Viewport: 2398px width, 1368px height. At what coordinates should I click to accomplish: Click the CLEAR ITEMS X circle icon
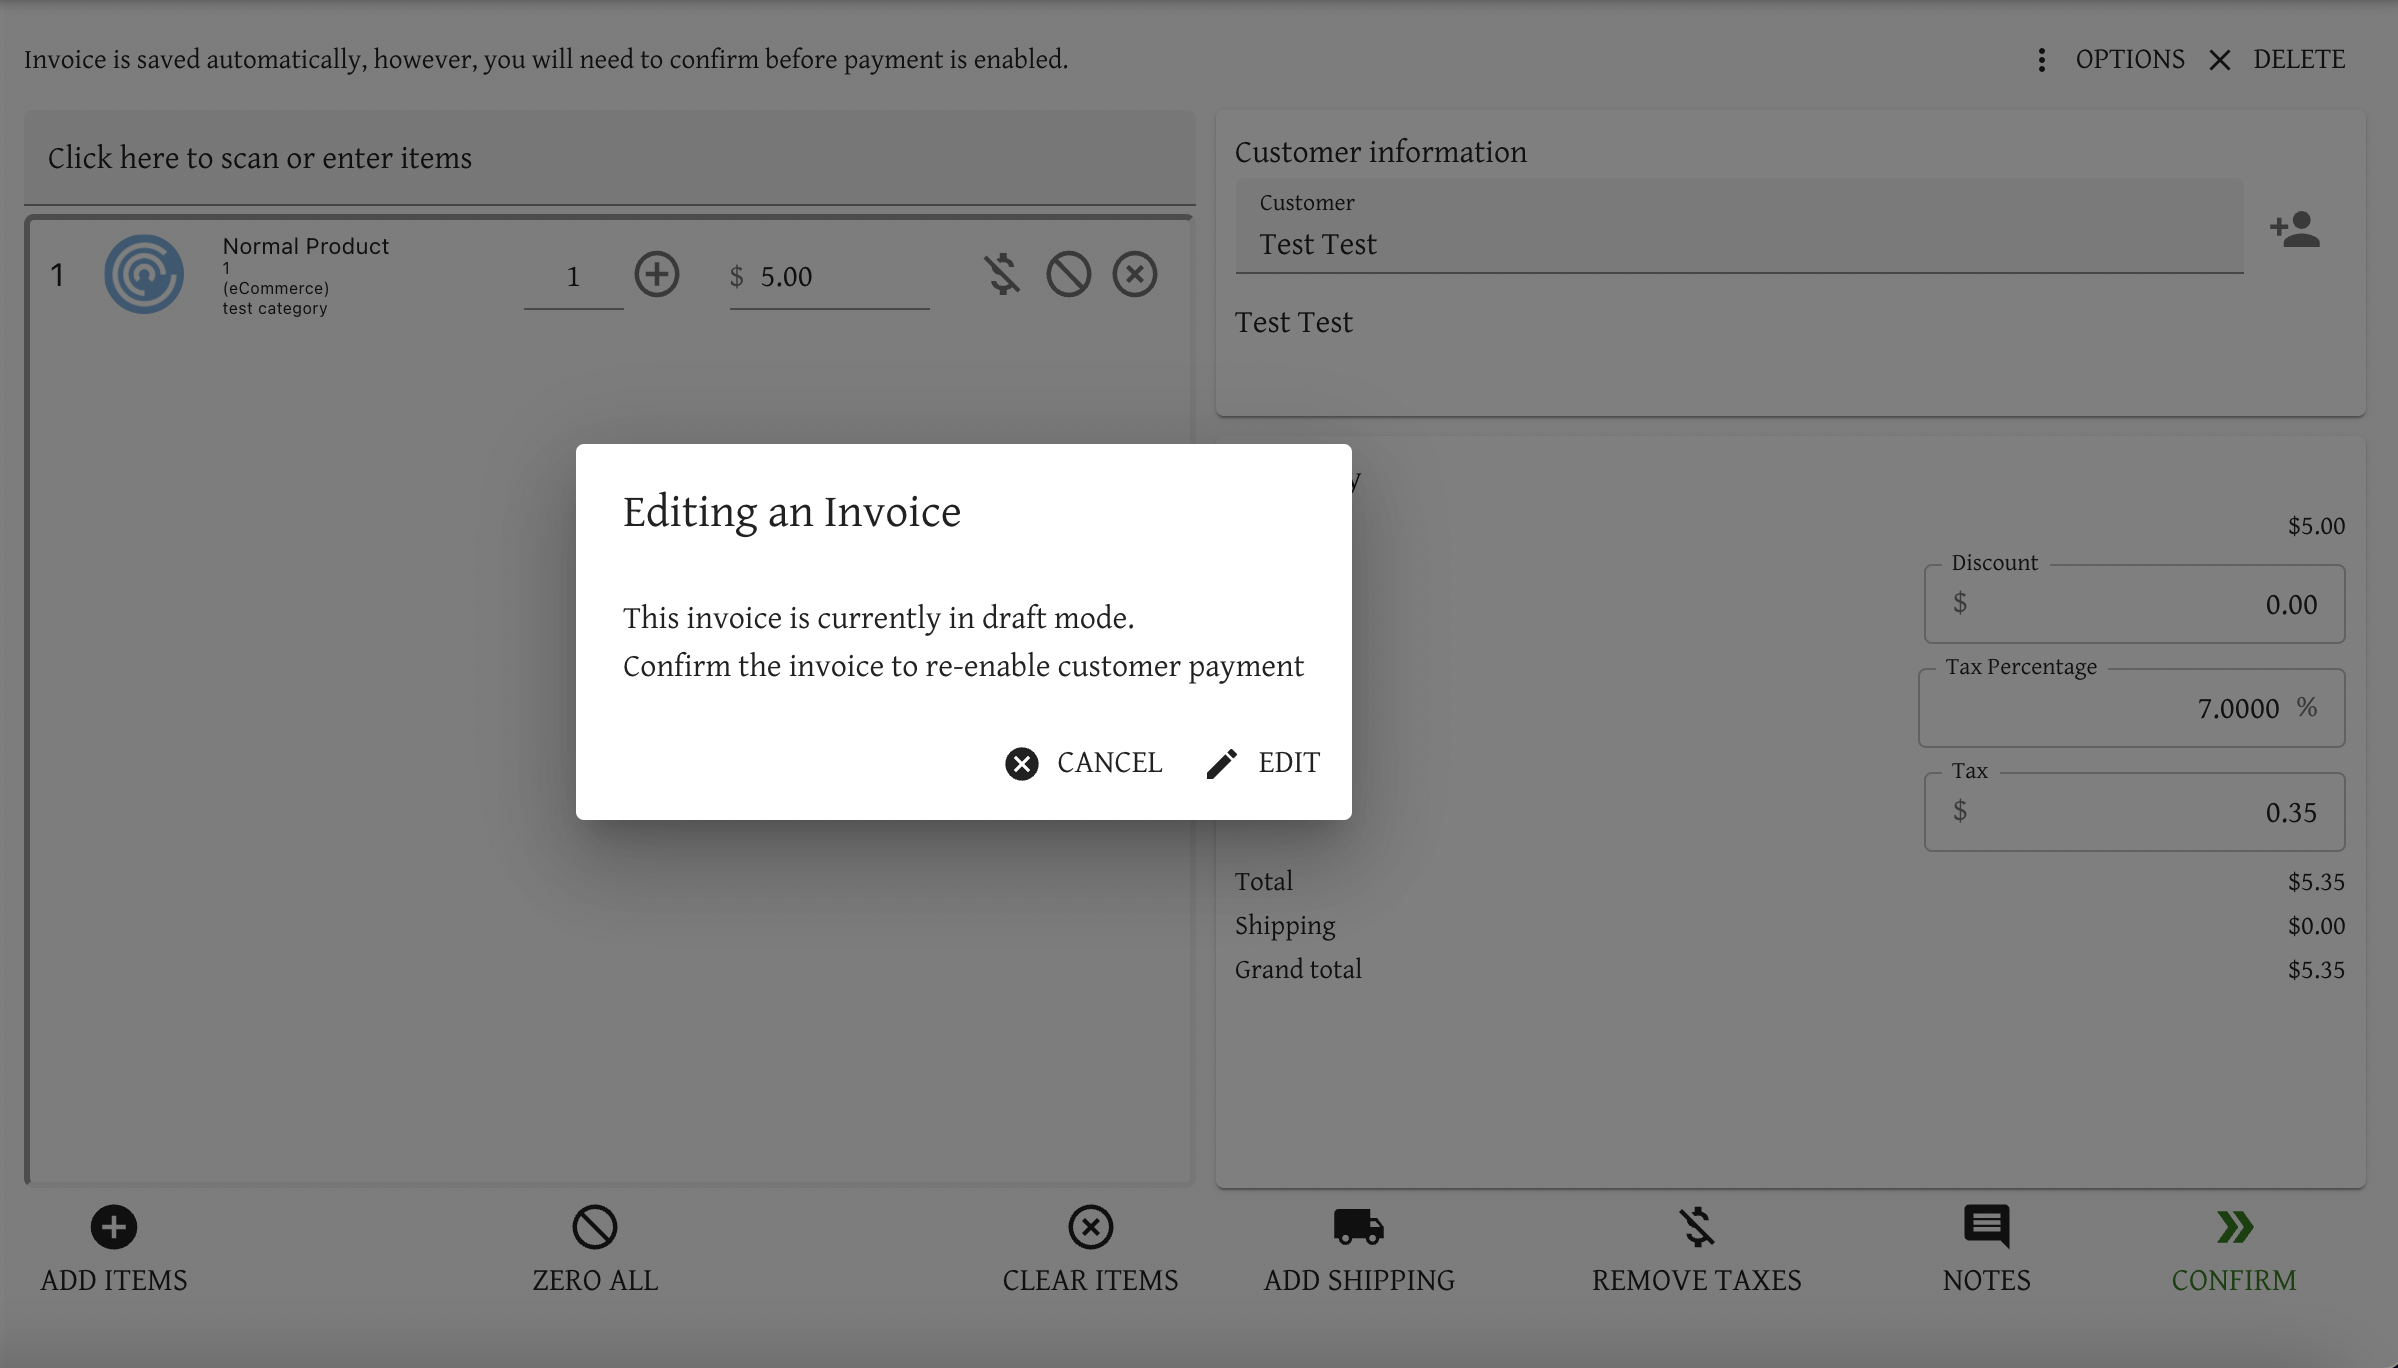coord(1091,1227)
